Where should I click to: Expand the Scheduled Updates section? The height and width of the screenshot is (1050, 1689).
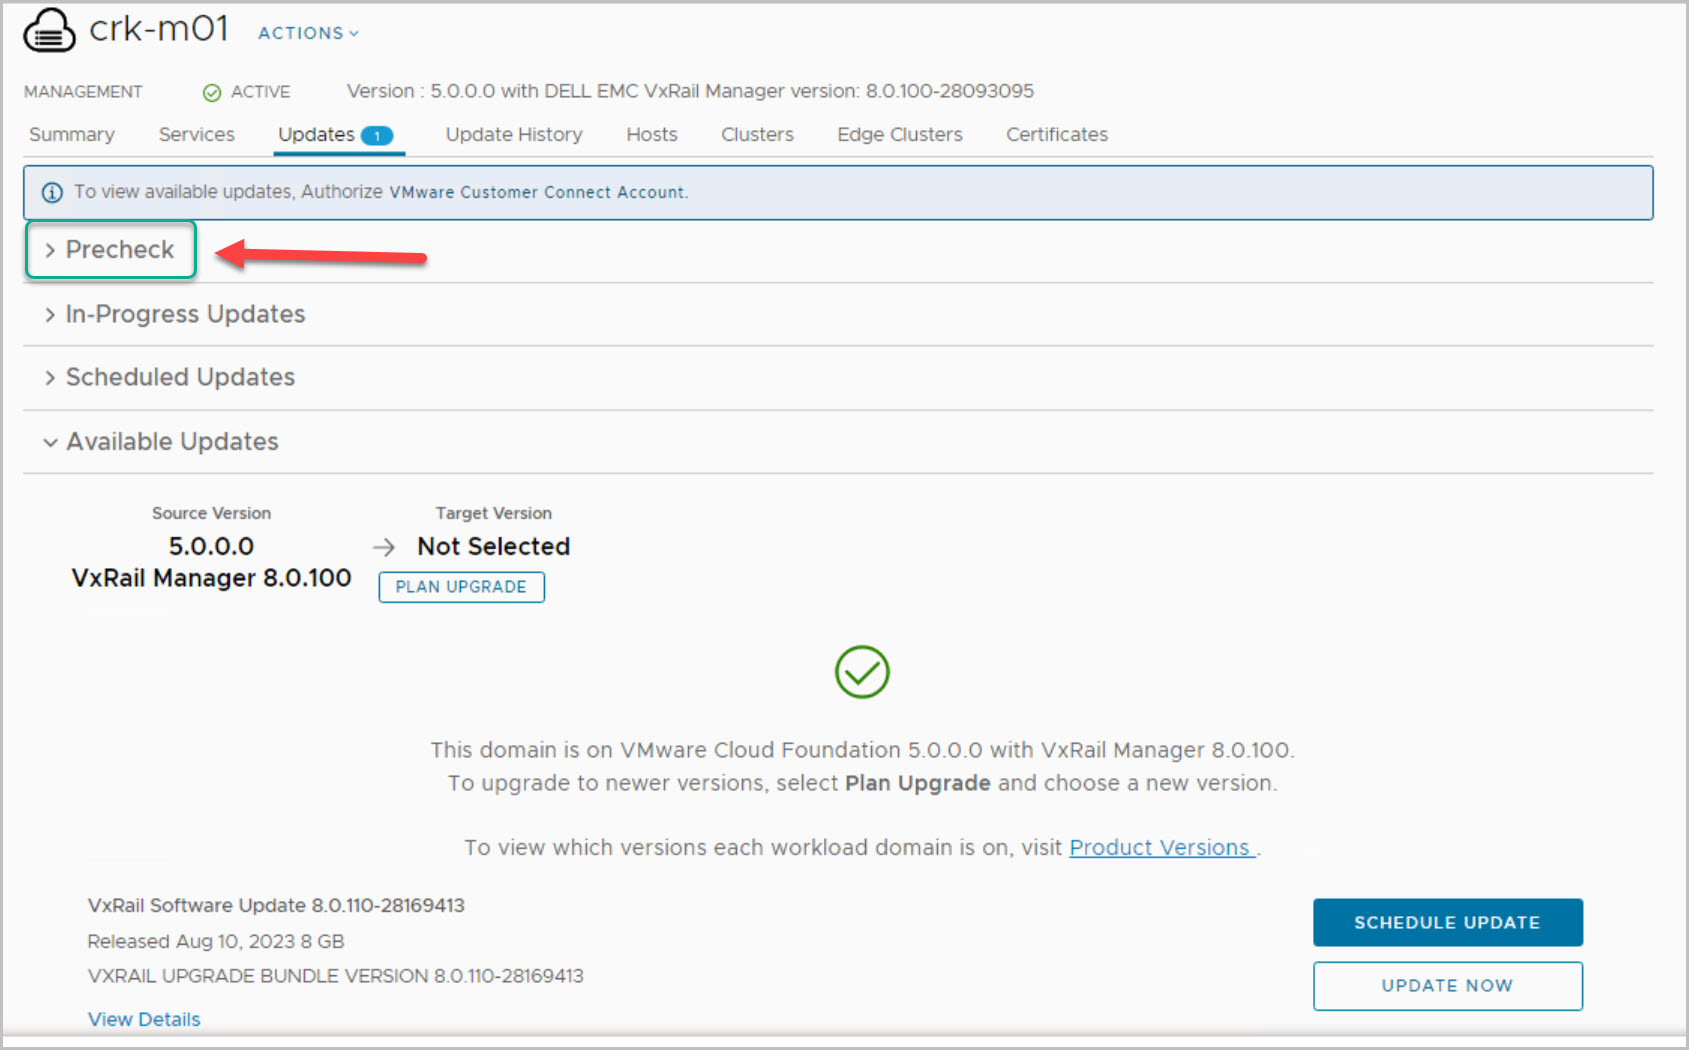[x=170, y=377]
